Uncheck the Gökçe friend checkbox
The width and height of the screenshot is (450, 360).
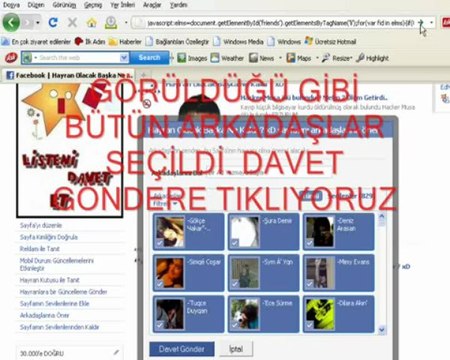point(159,243)
